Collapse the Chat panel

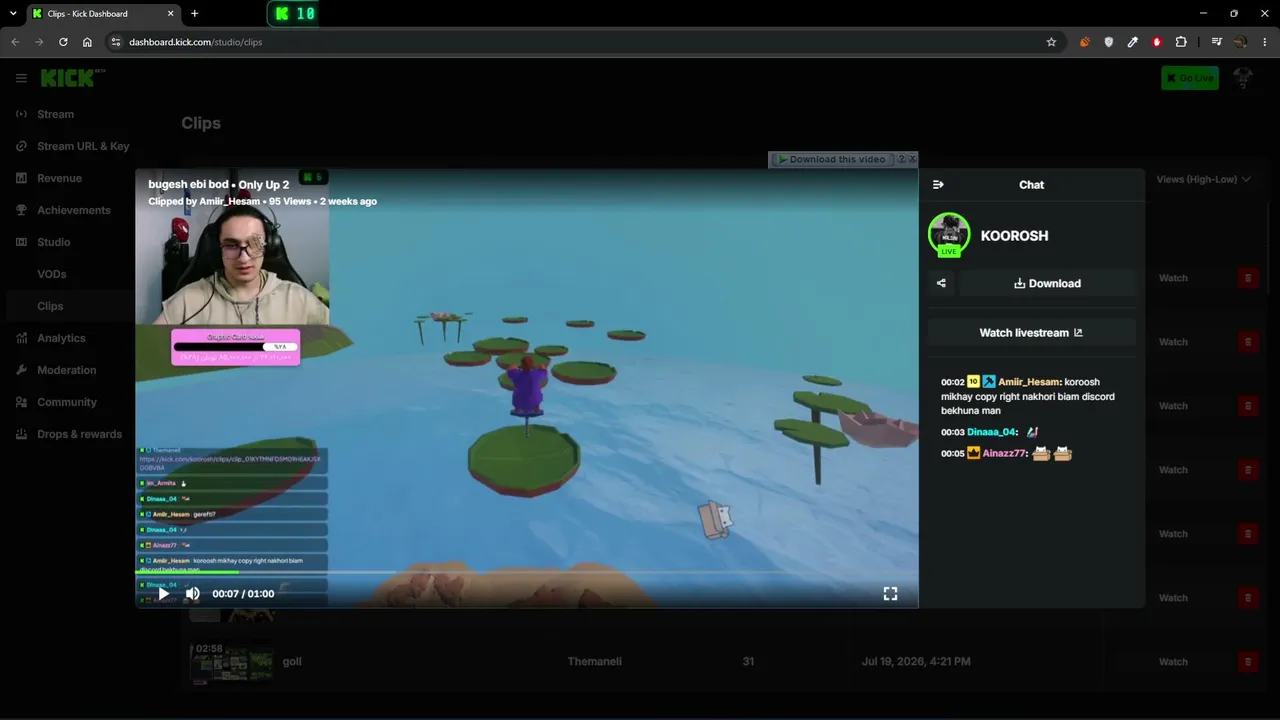[938, 185]
